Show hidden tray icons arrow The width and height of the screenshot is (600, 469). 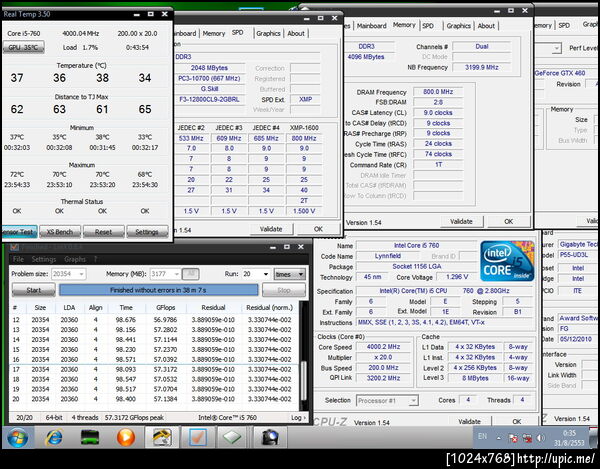[498, 438]
